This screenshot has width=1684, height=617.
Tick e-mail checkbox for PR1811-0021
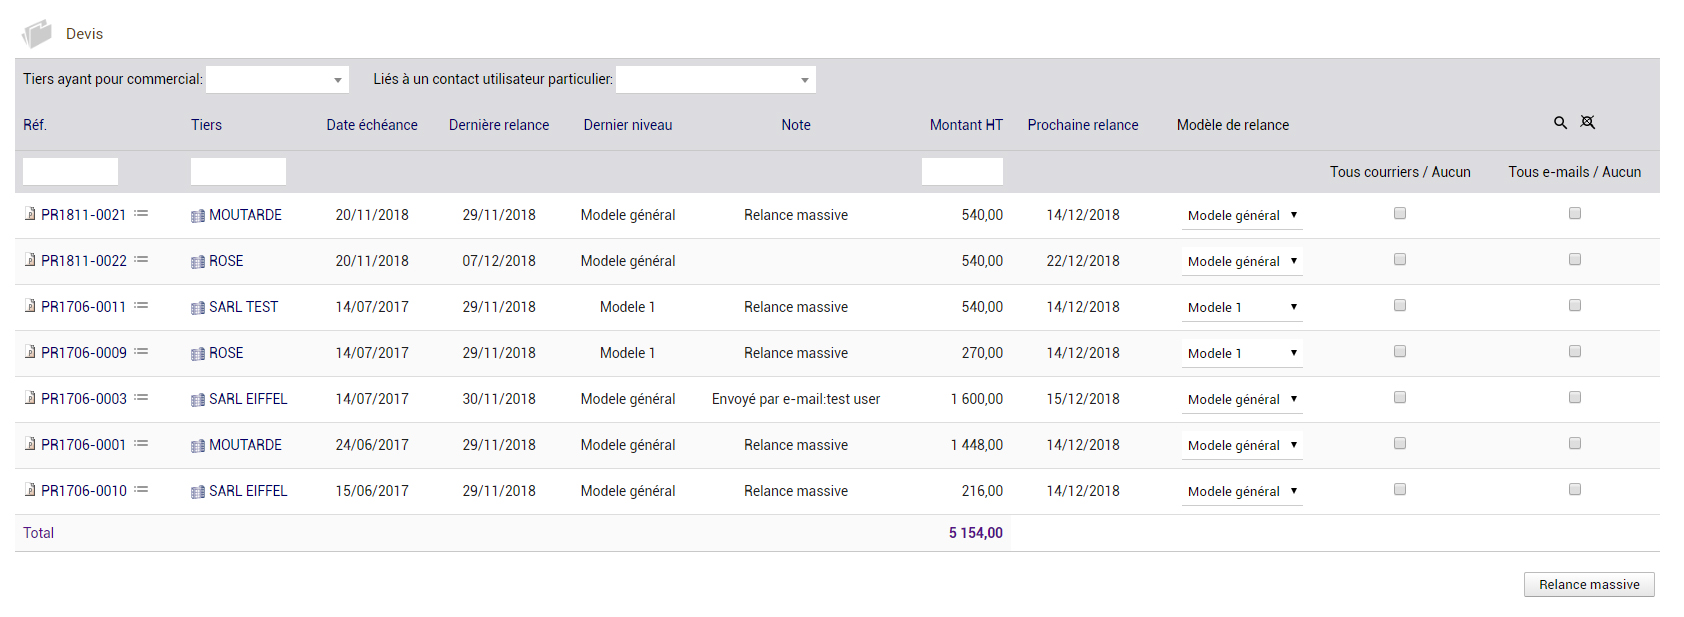coord(1575,213)
